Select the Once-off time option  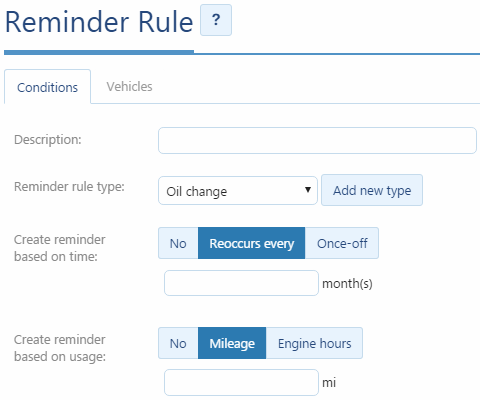[342, 243]
